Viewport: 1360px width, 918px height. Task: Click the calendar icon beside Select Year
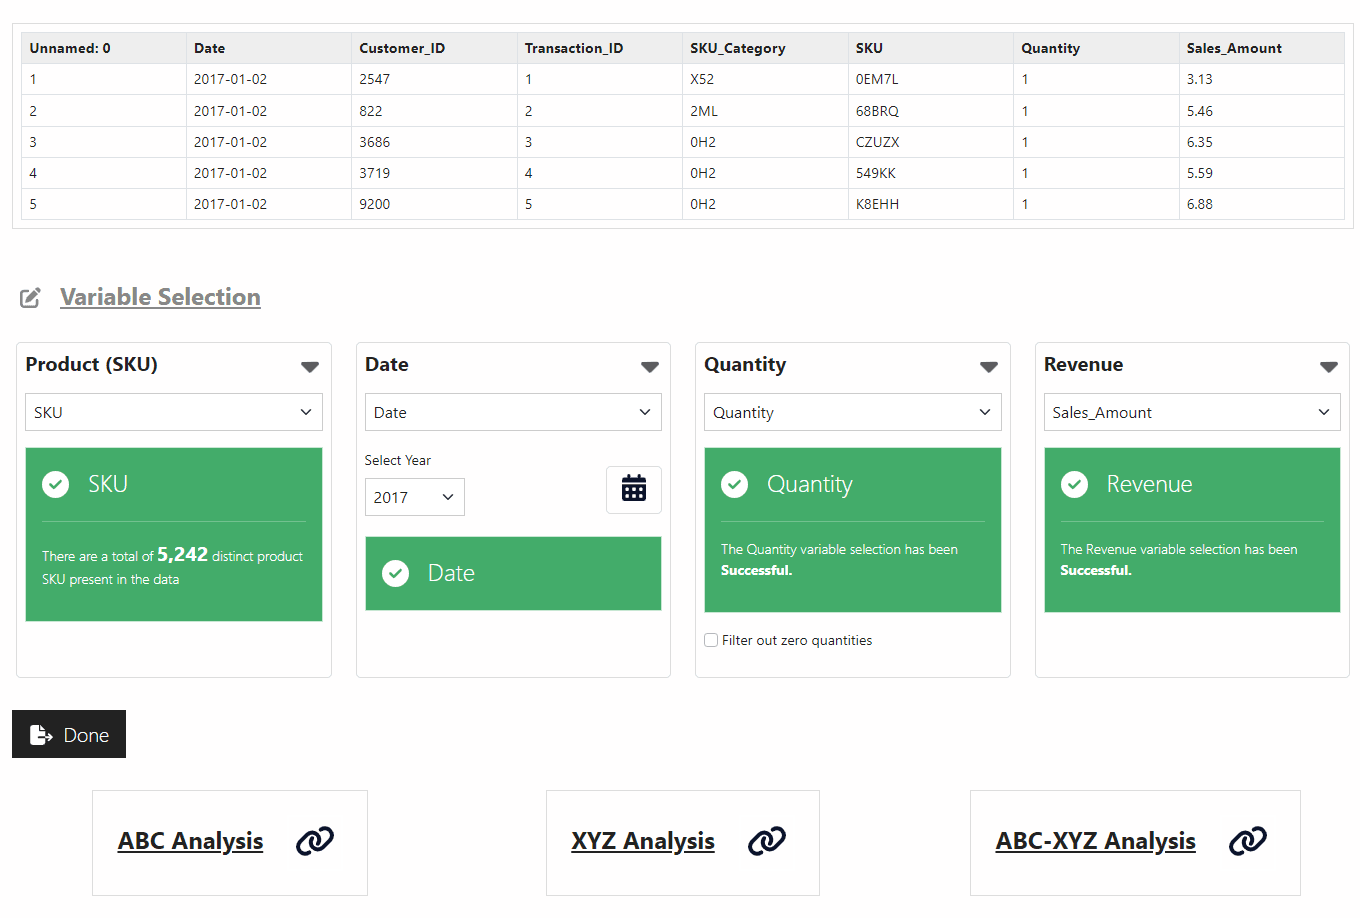coord(633,489)
